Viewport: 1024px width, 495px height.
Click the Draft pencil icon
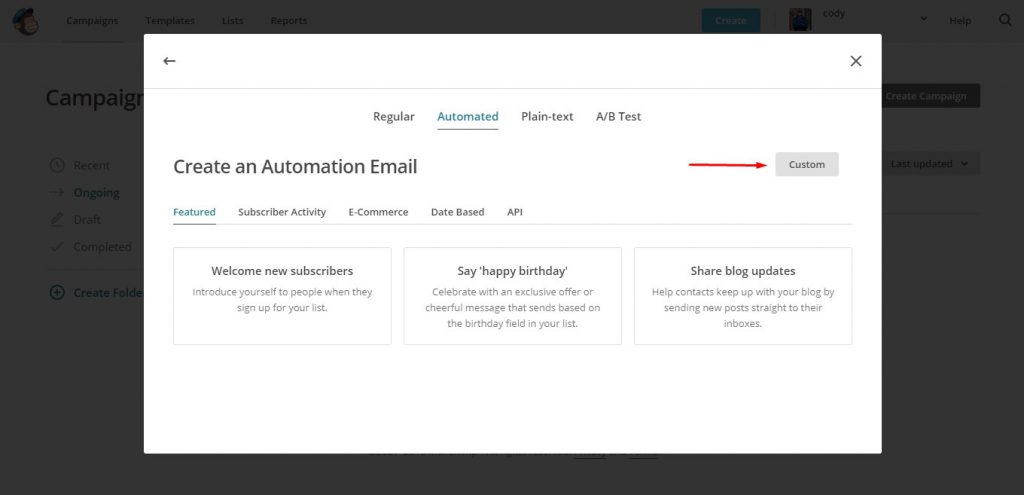(57, 219)
